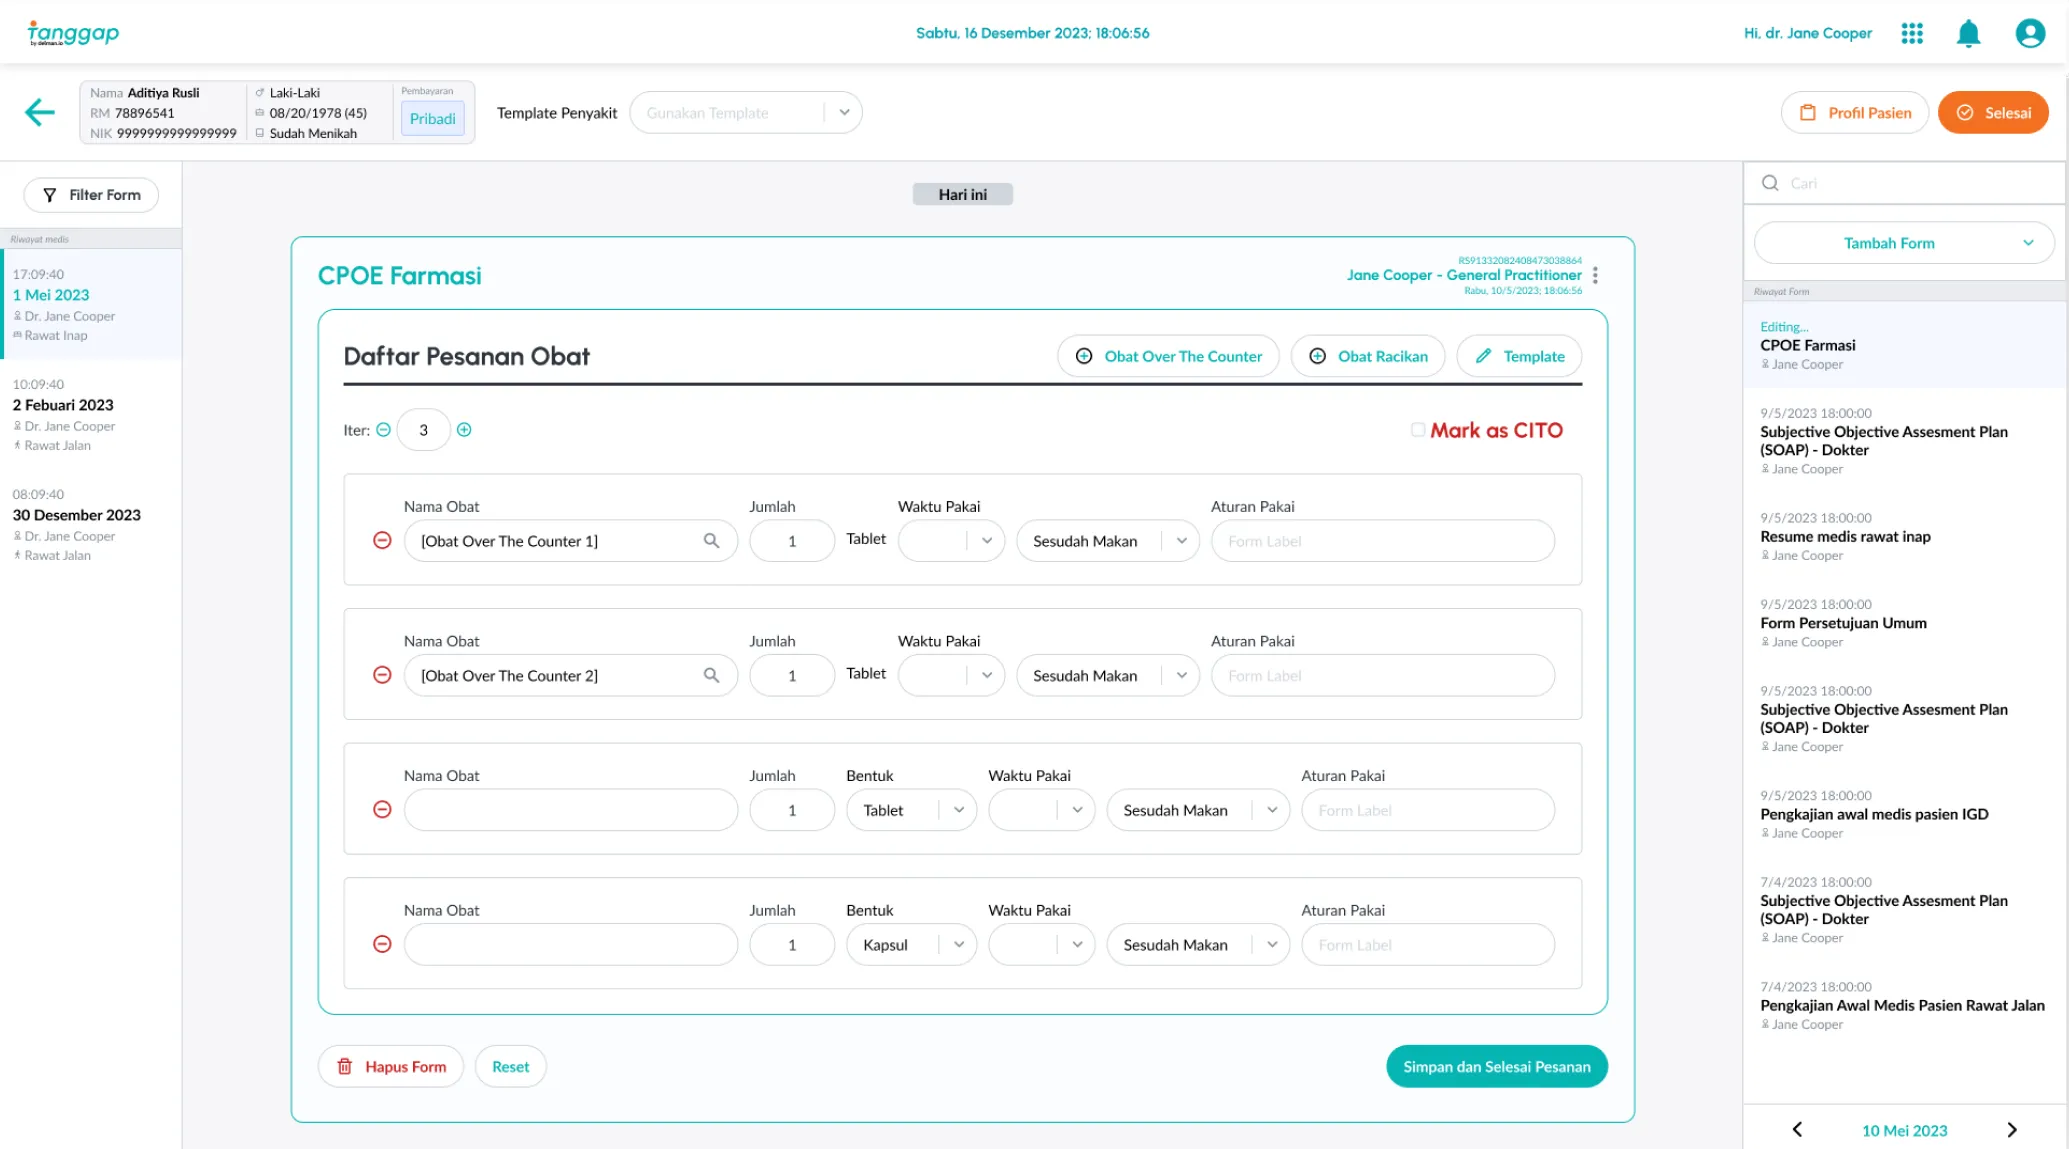The height and width of the screenshot is (1149, 2069).
Task: Open Bentuk dropdown showing Kapsul
Action: click(911, 944)
